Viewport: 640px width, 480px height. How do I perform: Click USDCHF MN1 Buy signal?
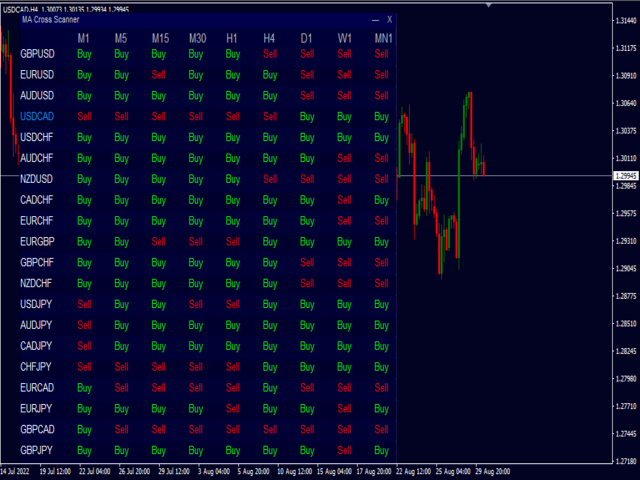[382, 138]
